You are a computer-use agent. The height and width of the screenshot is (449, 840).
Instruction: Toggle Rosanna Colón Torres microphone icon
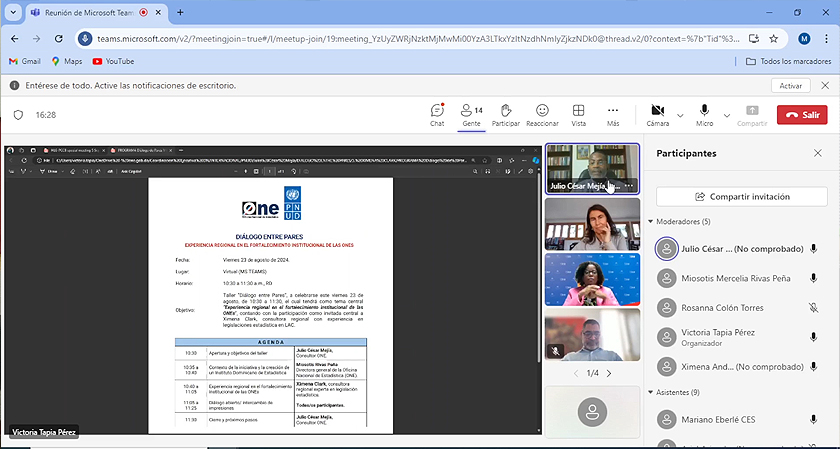coord(813,308)
